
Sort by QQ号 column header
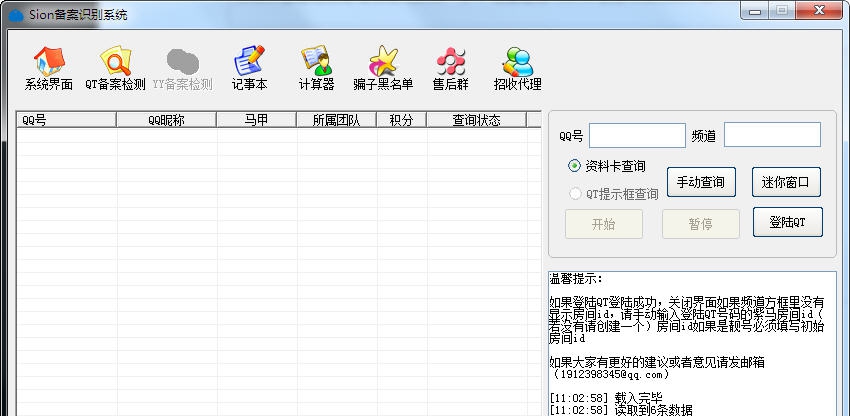click(66, 120)
